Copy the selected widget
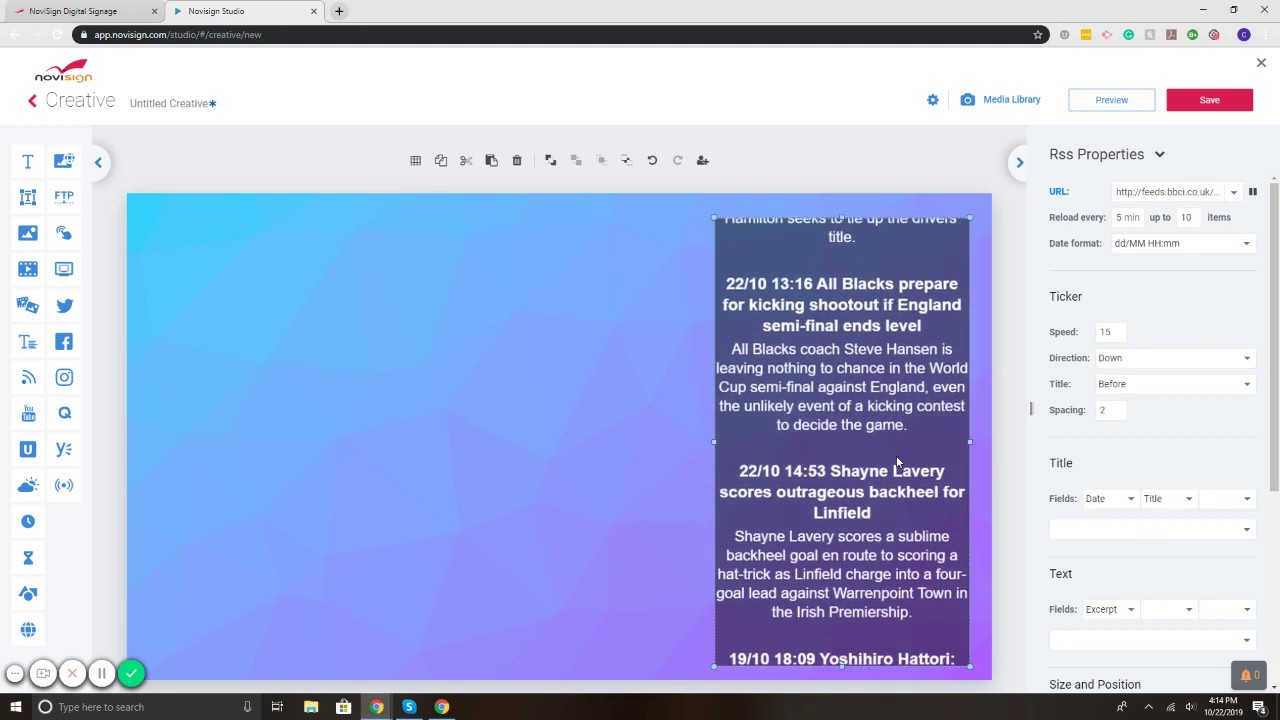This screenshot has height=720, width=1280. (441, 160)
